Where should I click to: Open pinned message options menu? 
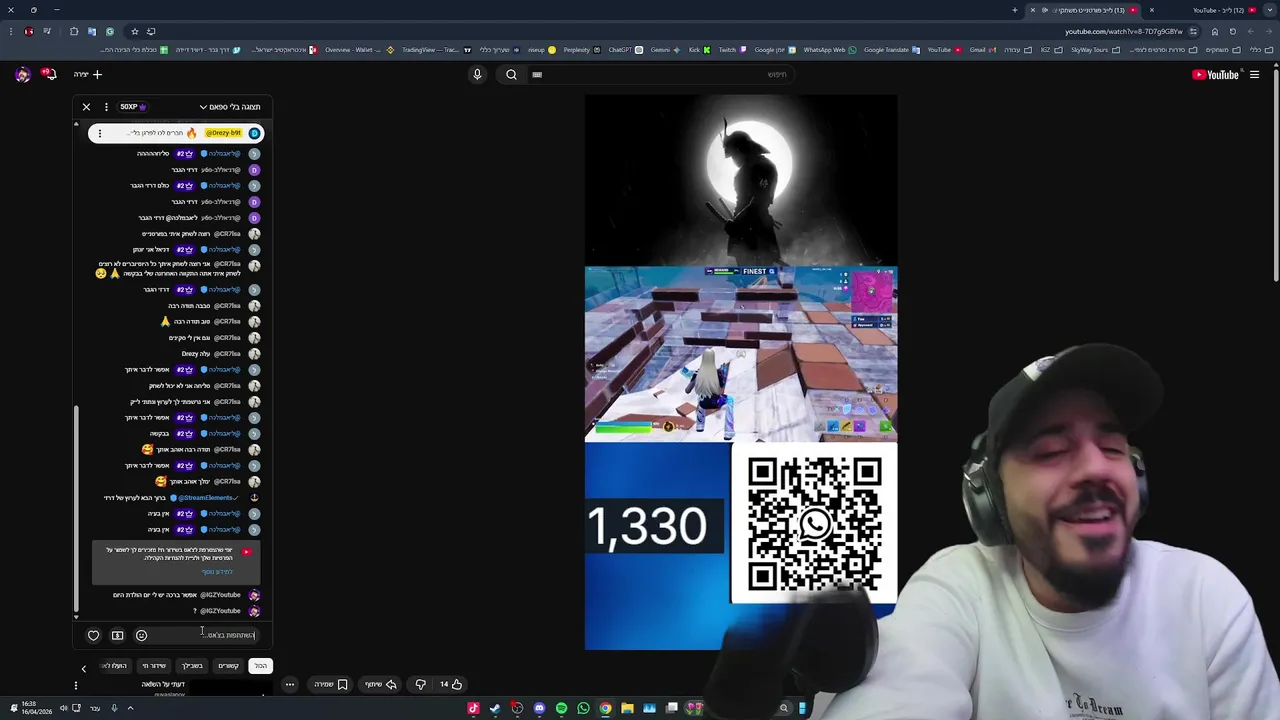99,133
